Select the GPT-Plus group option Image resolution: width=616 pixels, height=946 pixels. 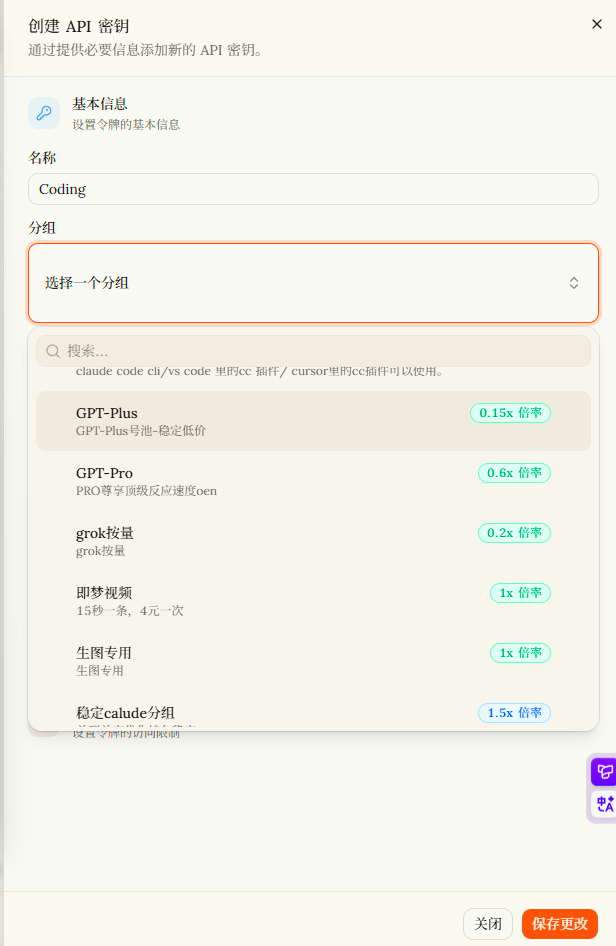tap(313, 421)
